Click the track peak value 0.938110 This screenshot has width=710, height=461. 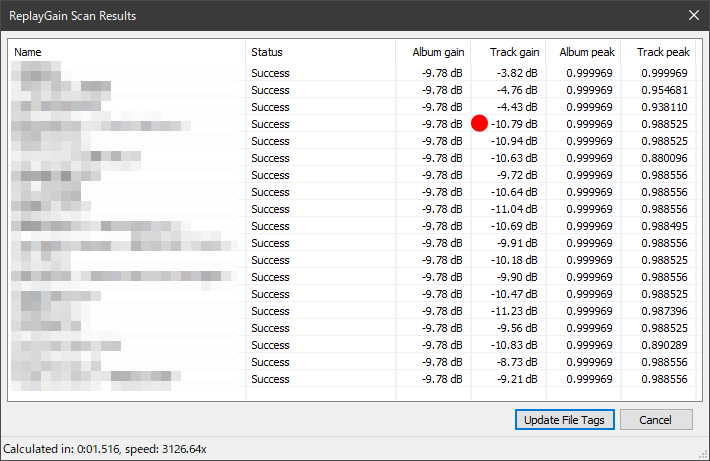pyautogui.click(x=664, y=107)
